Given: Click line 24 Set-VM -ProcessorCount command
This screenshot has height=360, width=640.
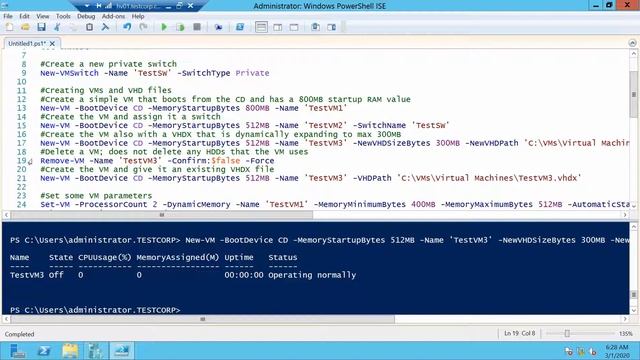Looking at the screenshot, I should (x=335, y=204).
